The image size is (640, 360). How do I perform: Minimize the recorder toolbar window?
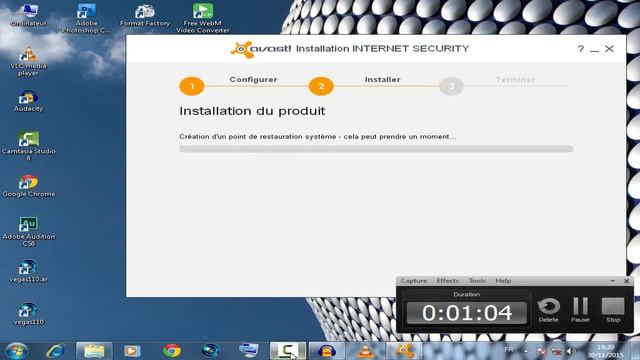click(x=612, y=281)
